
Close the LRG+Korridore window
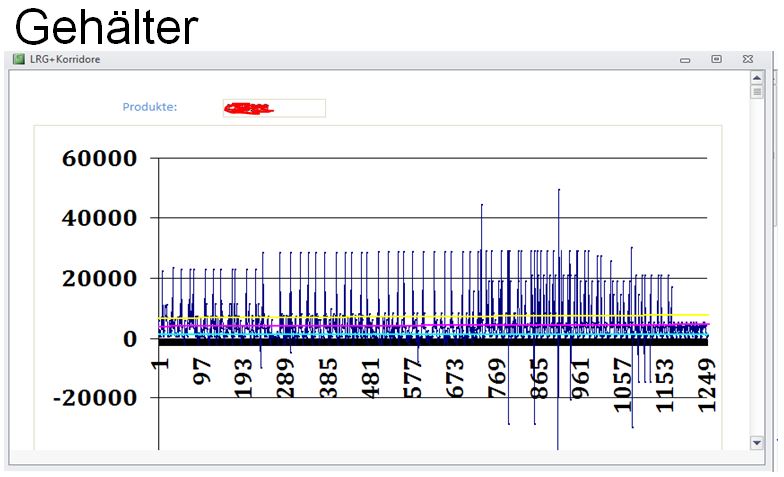coord(745,60)
